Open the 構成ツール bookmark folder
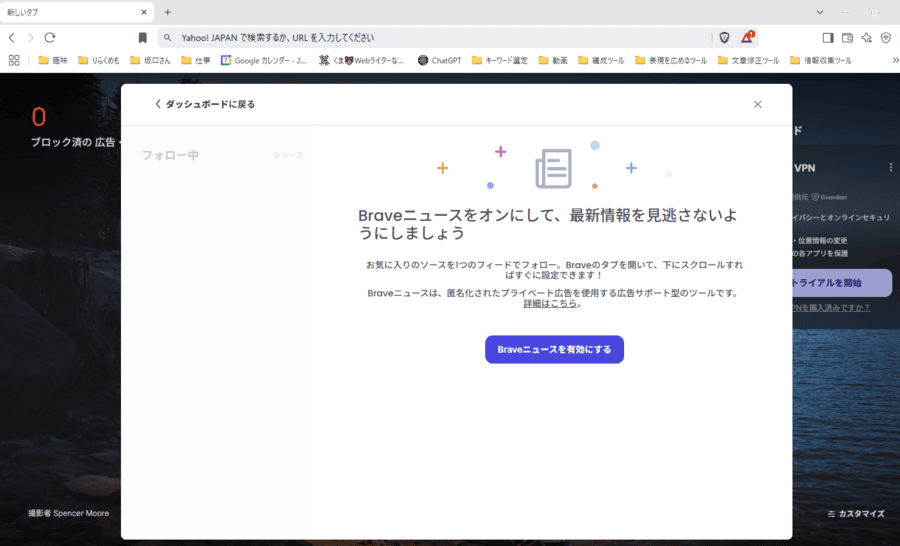This screenshot has width=900, height=546. tap(601, 60)
